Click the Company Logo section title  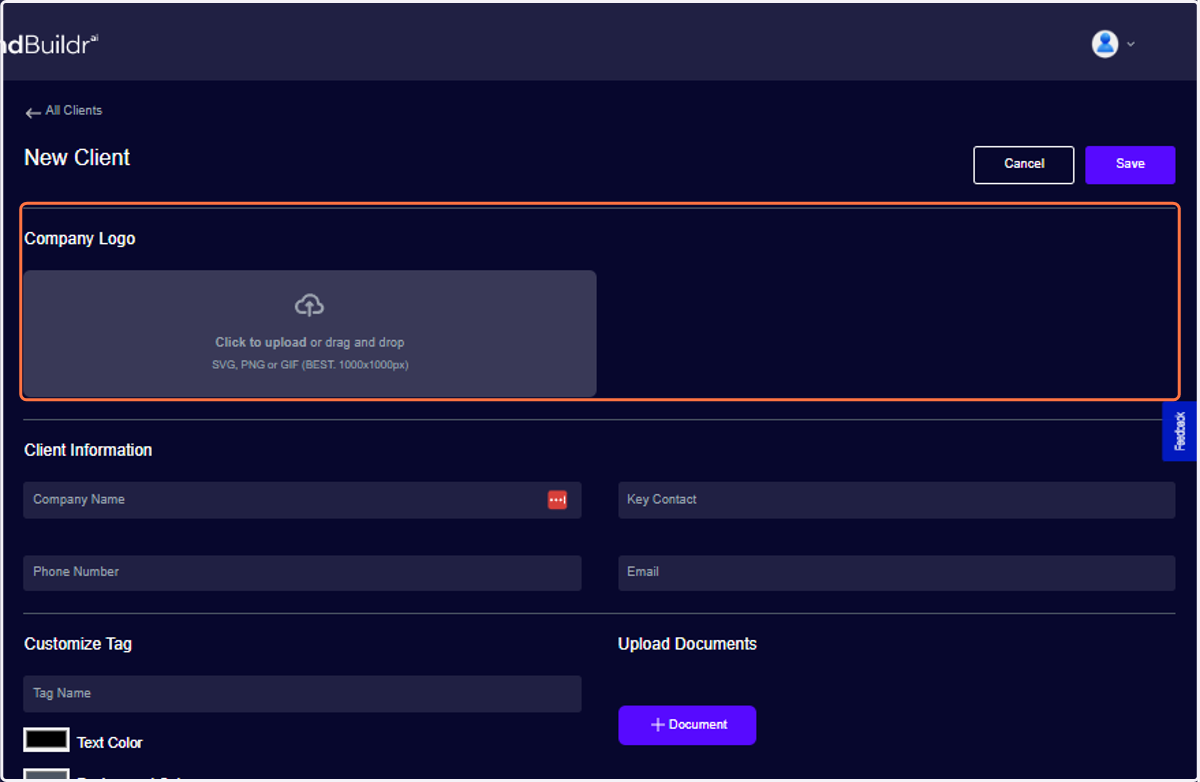pyautogui.click(x=80, y=239)
